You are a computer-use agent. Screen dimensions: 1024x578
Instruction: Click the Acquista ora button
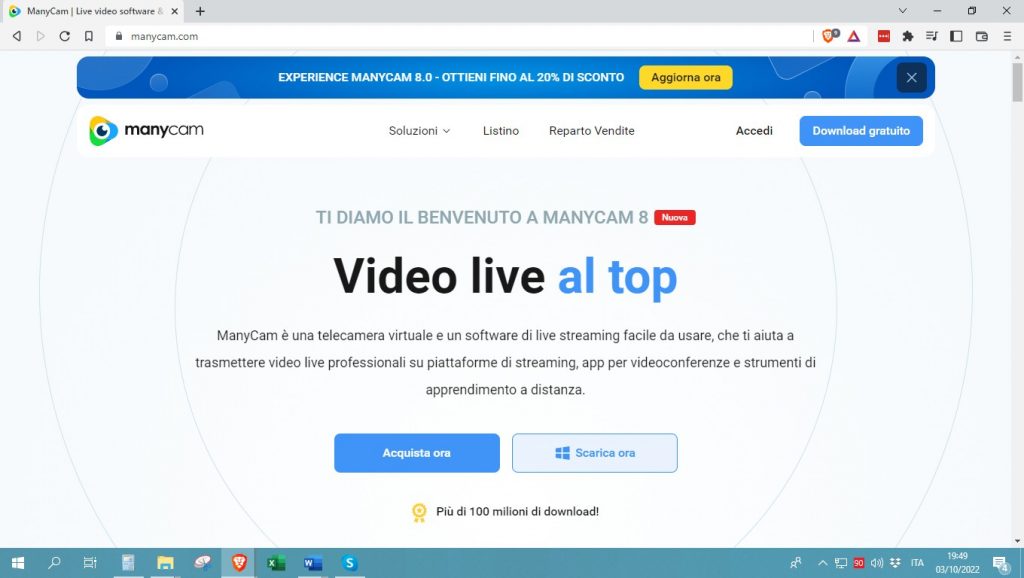[416, 453]
